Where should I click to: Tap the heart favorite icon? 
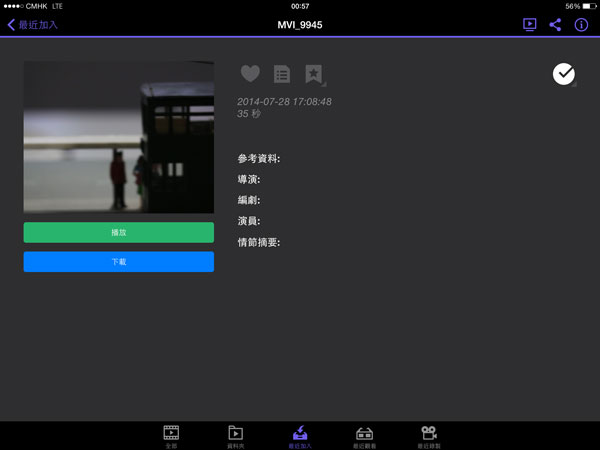(250, 74)
